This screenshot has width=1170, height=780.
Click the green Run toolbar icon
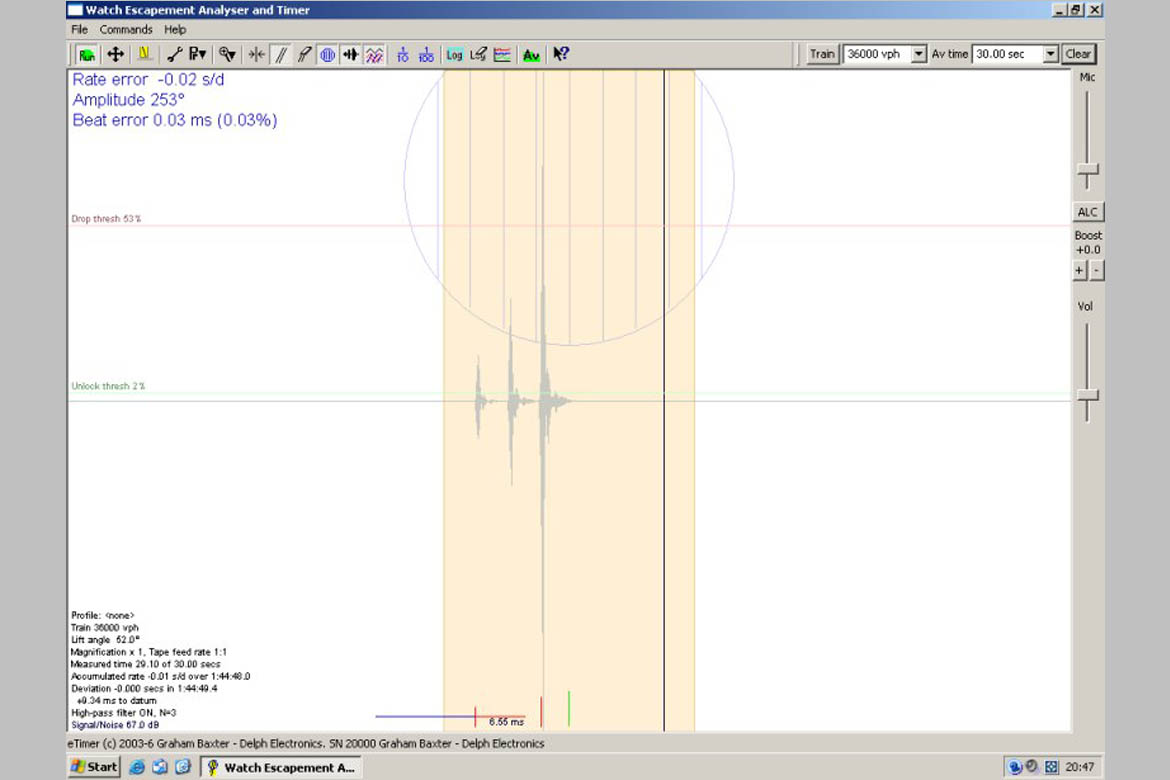click(x=88, y=55)
